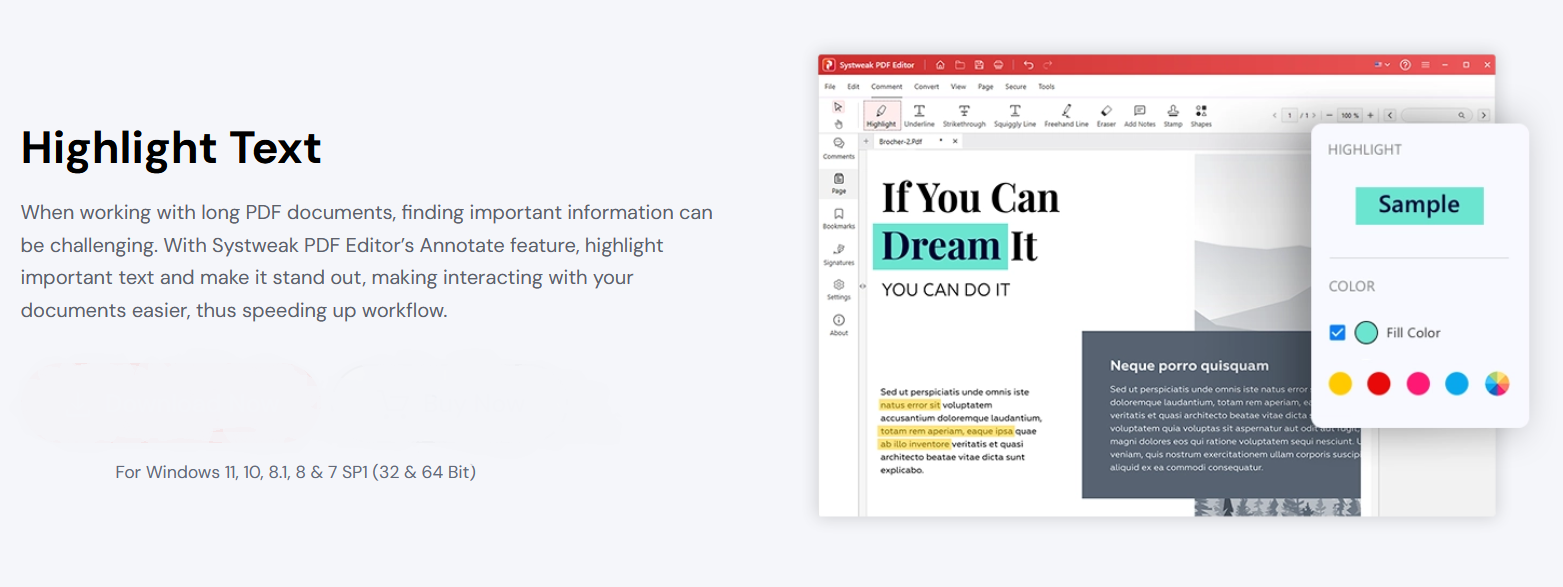This screenshot has width=1563, height=587.
Task: Pick the Freehand Line tool
Action: (x=1066, y=116)
